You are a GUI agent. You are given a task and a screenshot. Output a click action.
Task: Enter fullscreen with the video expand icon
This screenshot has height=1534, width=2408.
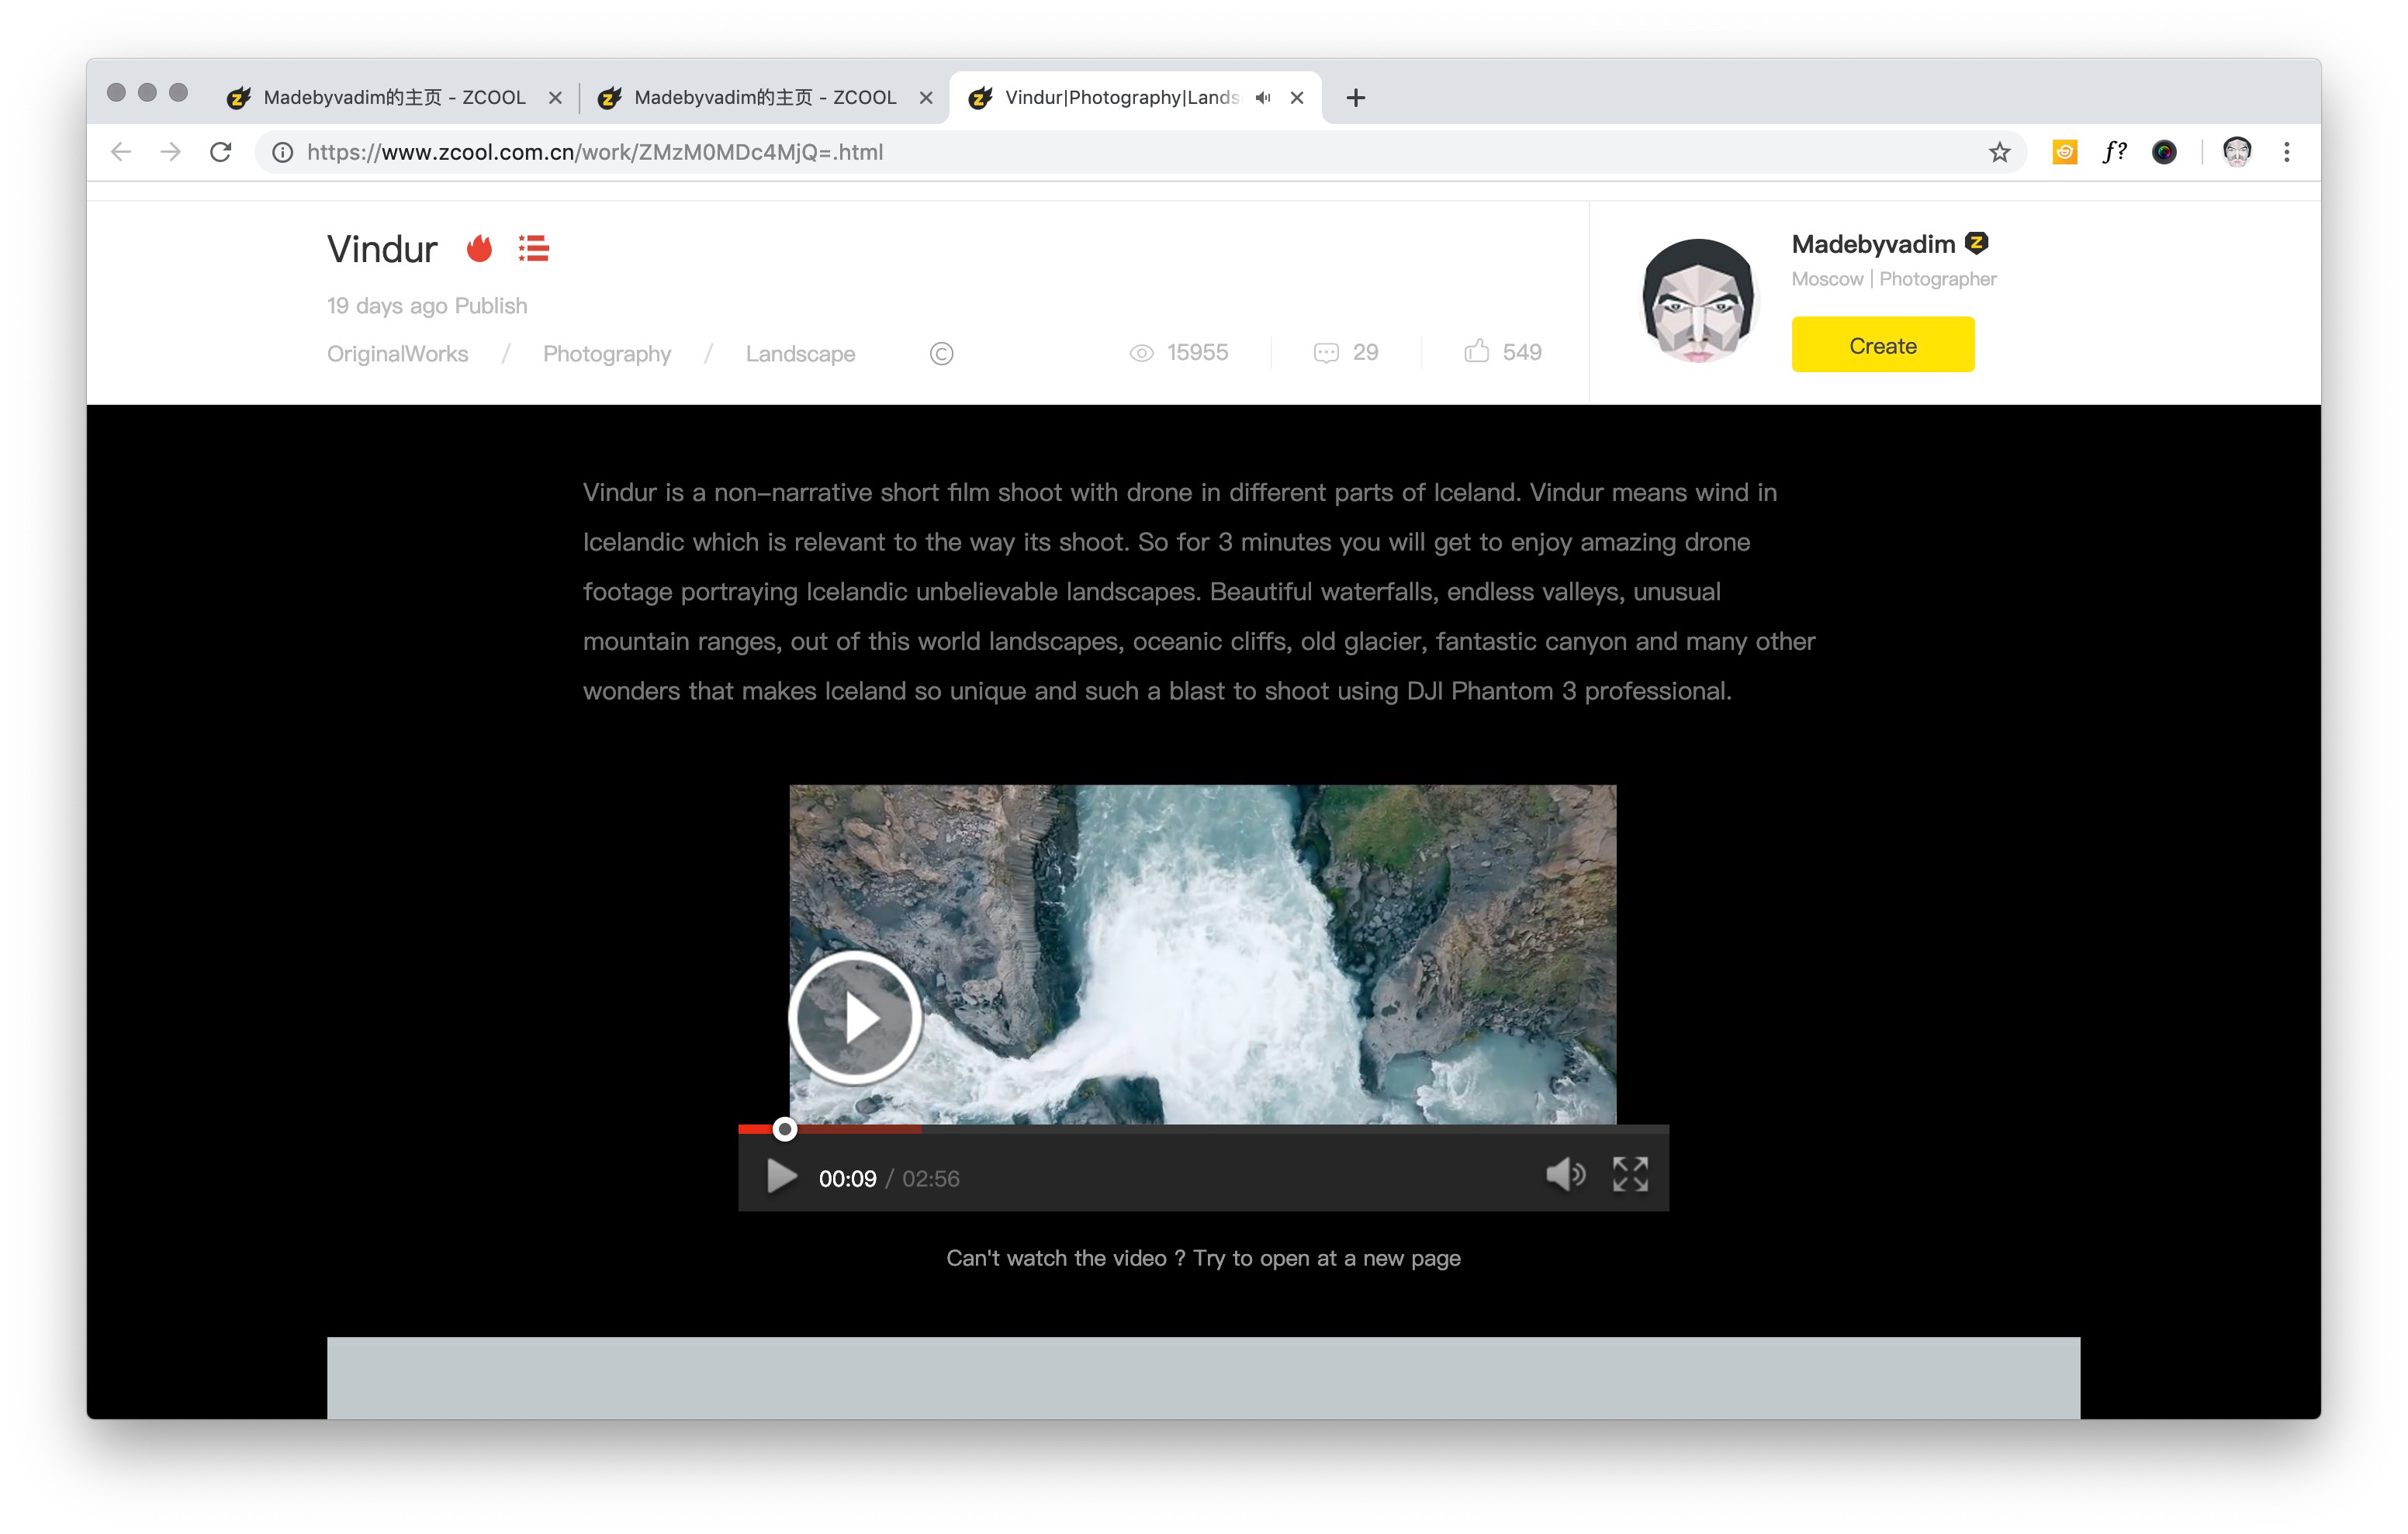pyautogui.click(x=1630, y=1175)
